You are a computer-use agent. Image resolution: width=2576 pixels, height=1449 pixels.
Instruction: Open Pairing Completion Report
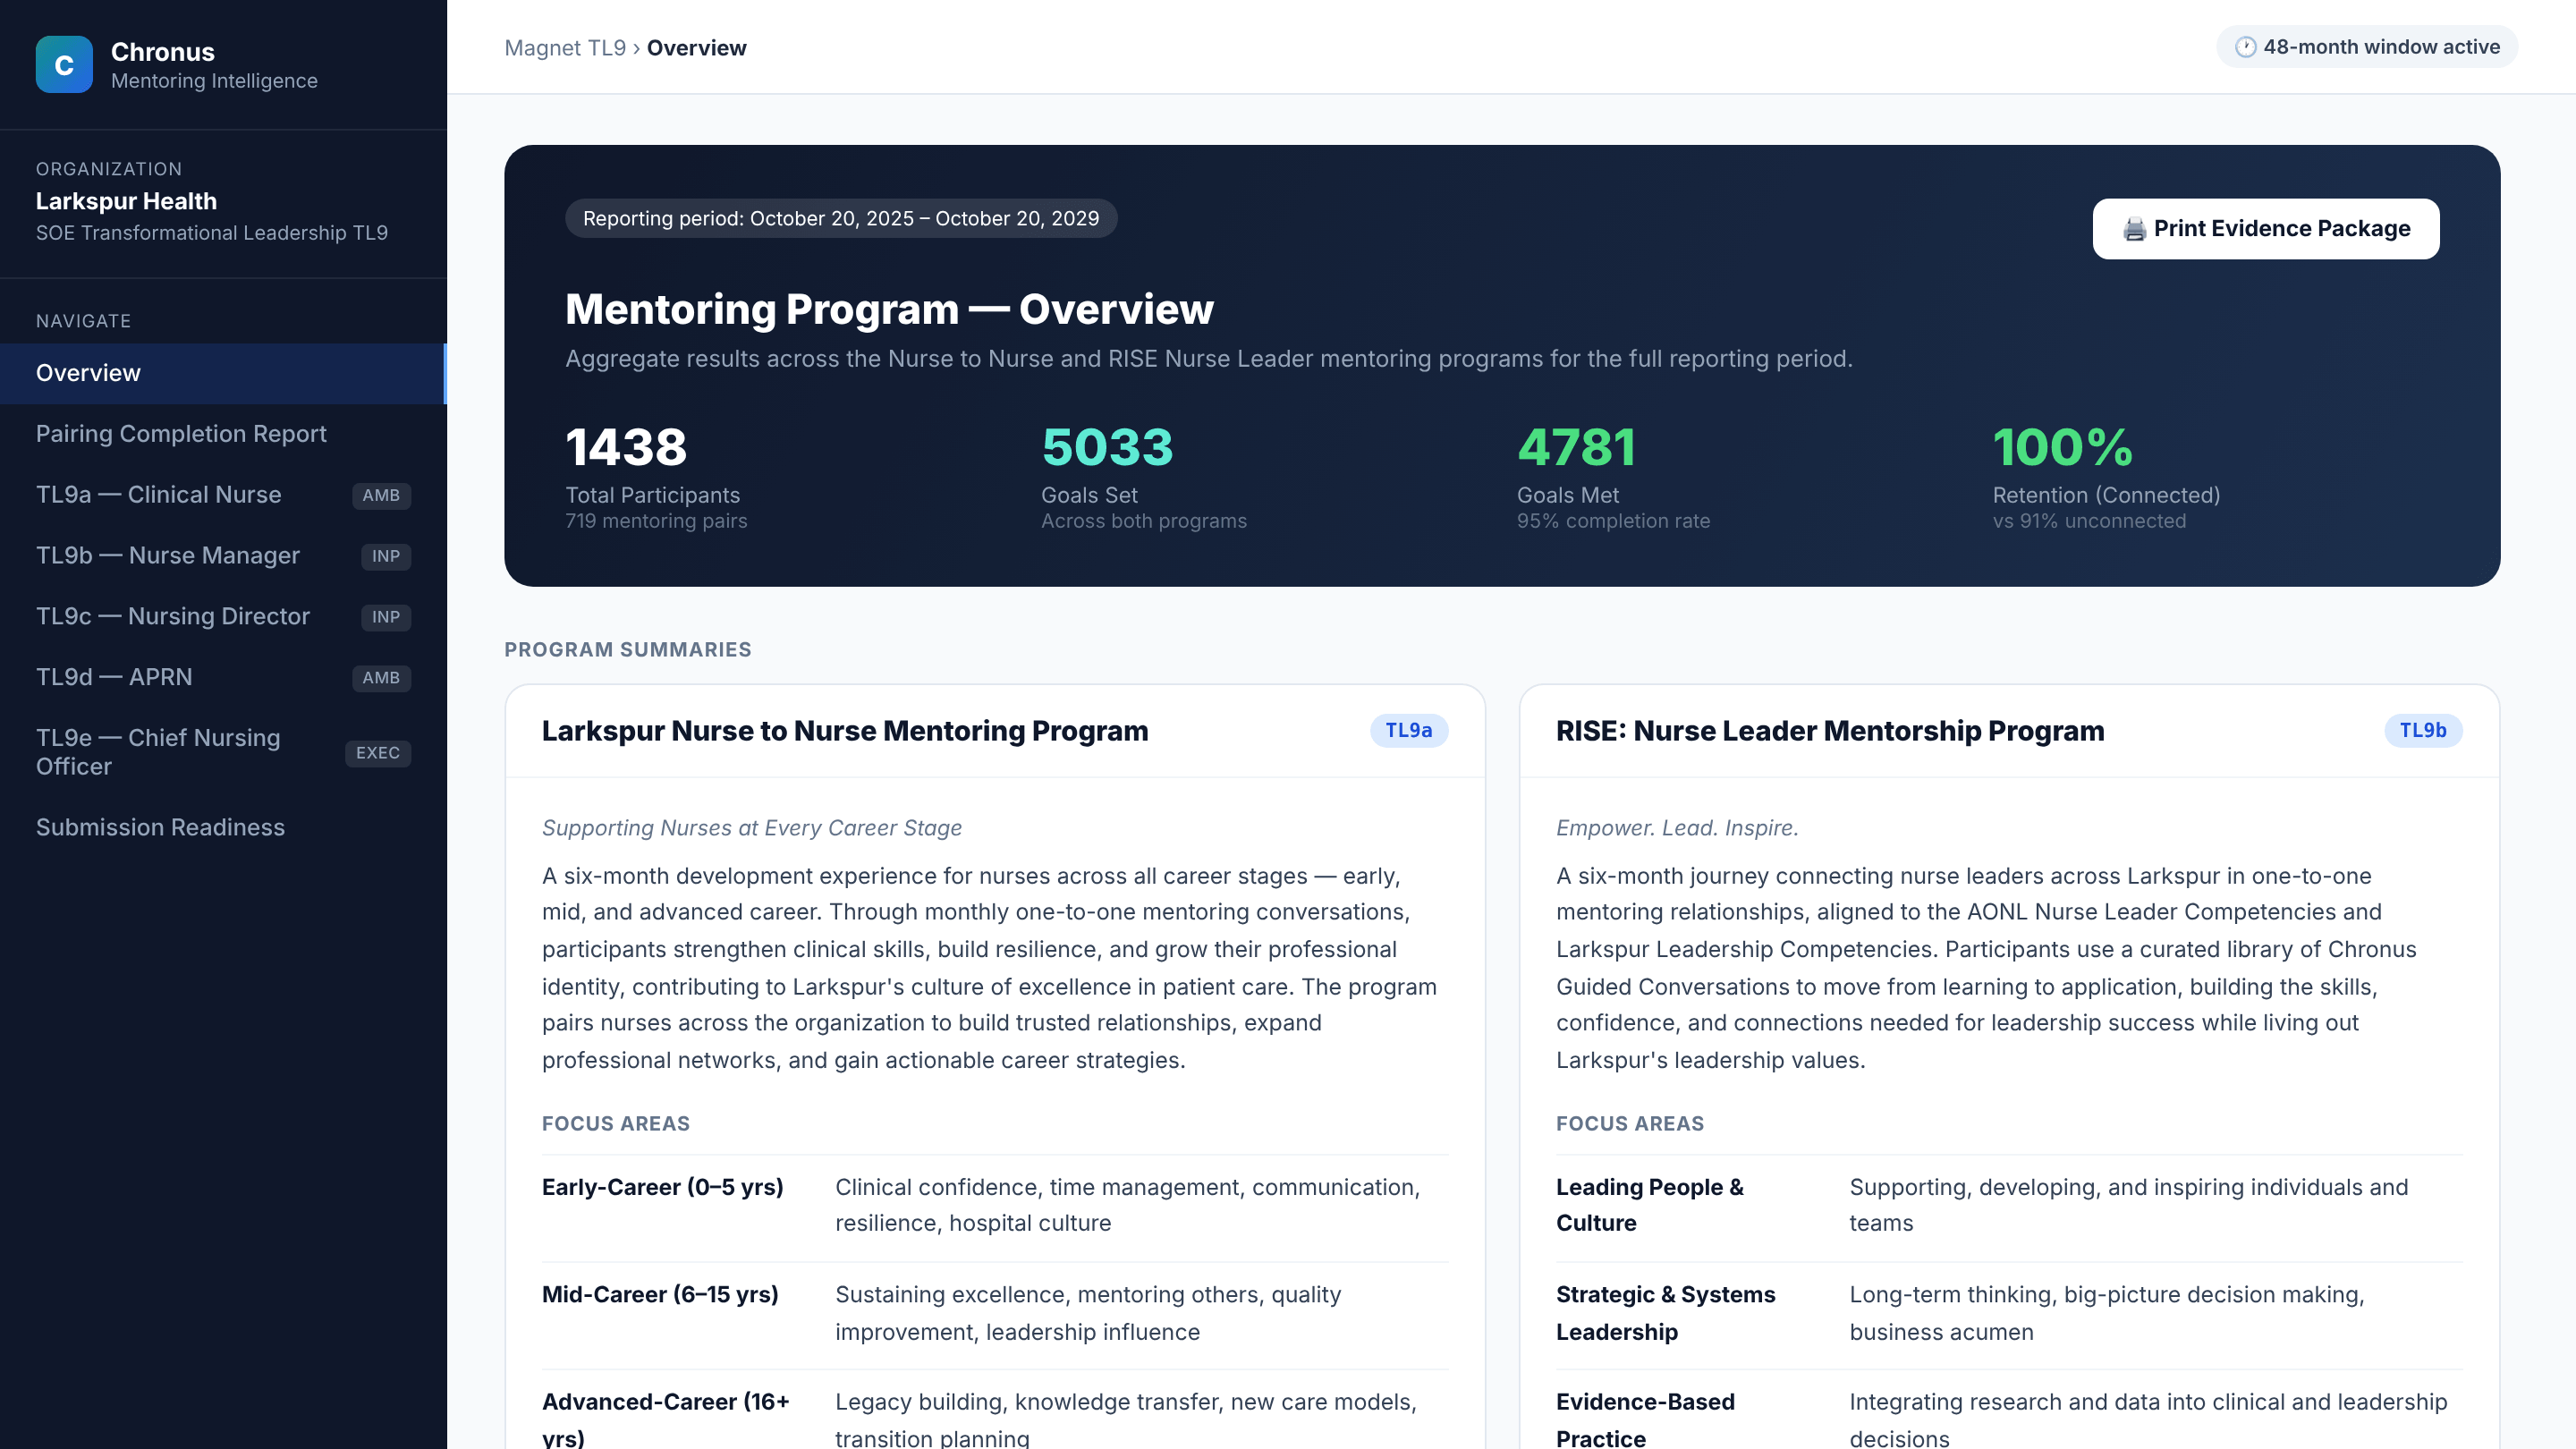pyautogui.click(x=223, y=434)
